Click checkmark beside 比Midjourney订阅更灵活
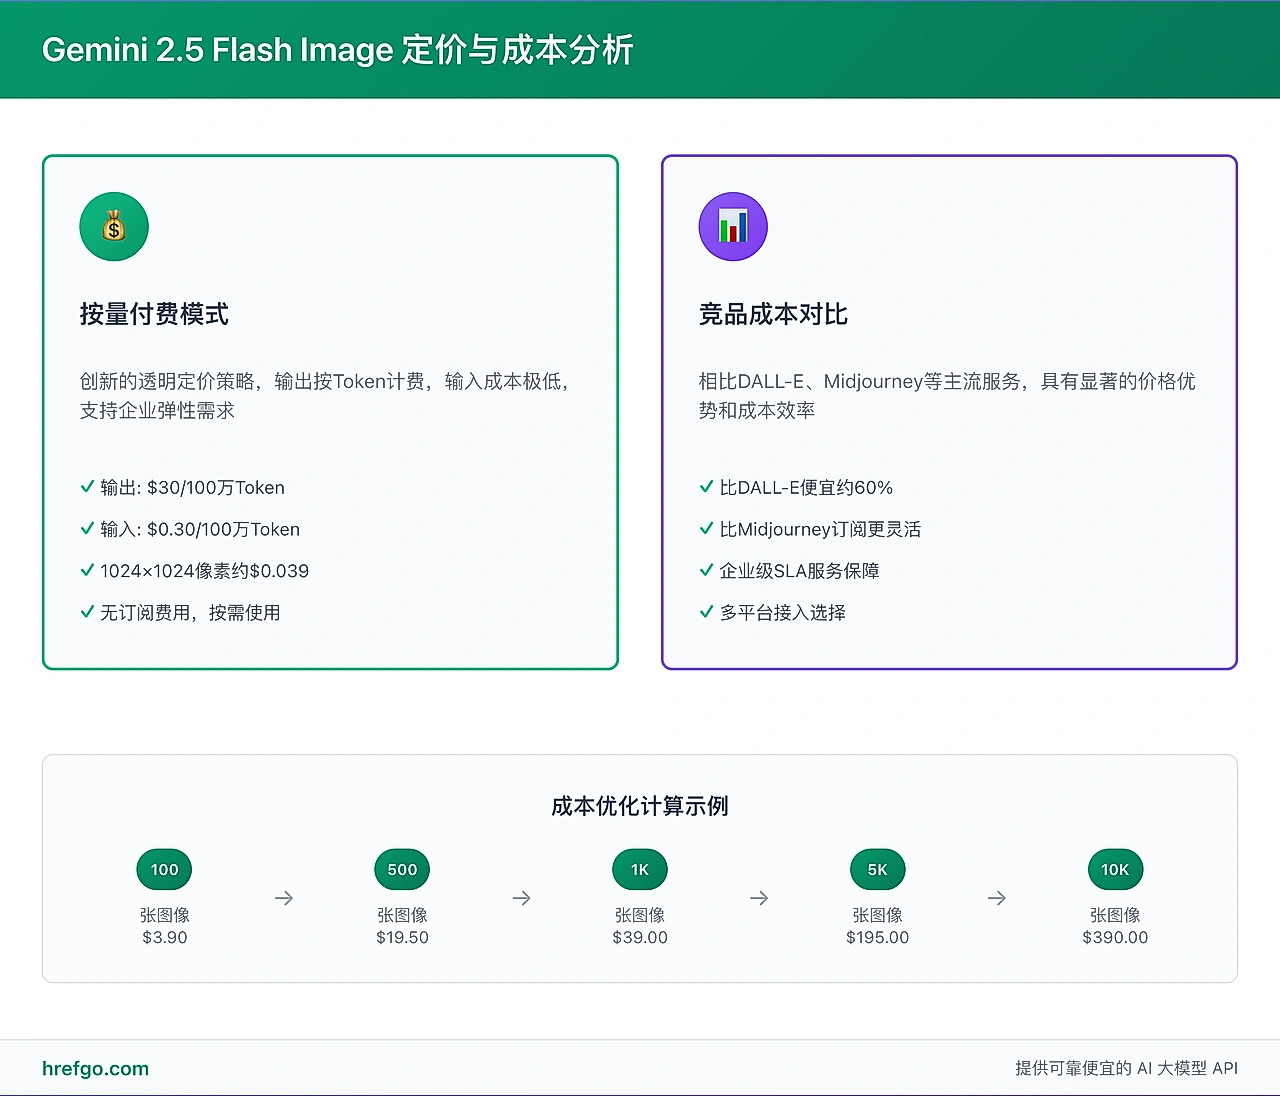Image resolution: width=1280 pixels, height=1096 pixels. pos(706,529)
